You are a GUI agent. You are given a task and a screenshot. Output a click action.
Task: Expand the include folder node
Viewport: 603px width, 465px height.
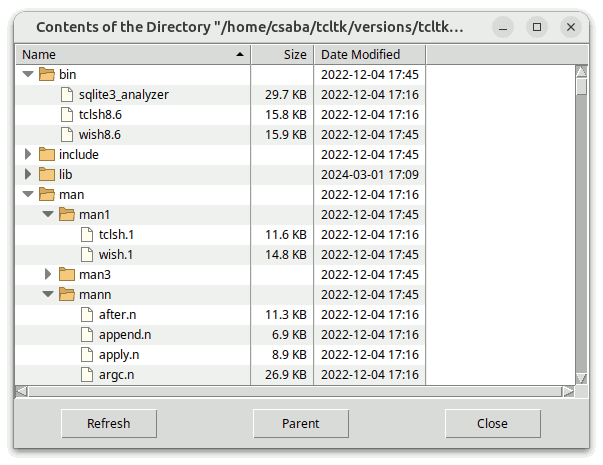point(28,154)
